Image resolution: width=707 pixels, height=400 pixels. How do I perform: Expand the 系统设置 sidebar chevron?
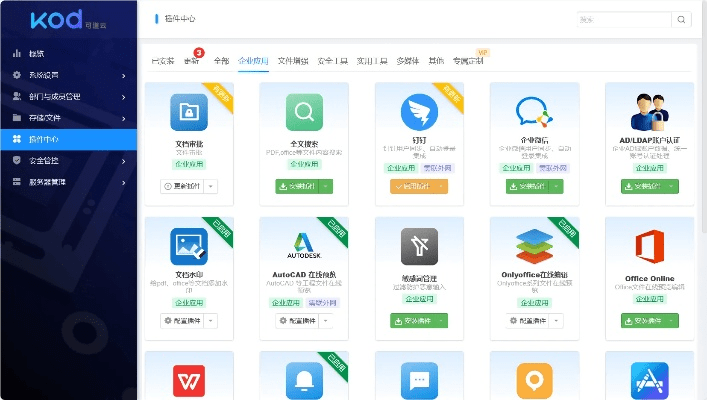(124, 76)
